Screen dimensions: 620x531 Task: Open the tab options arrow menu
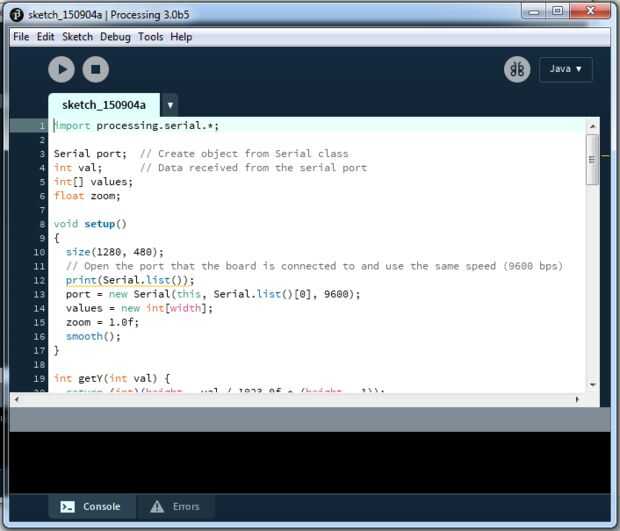170,105
